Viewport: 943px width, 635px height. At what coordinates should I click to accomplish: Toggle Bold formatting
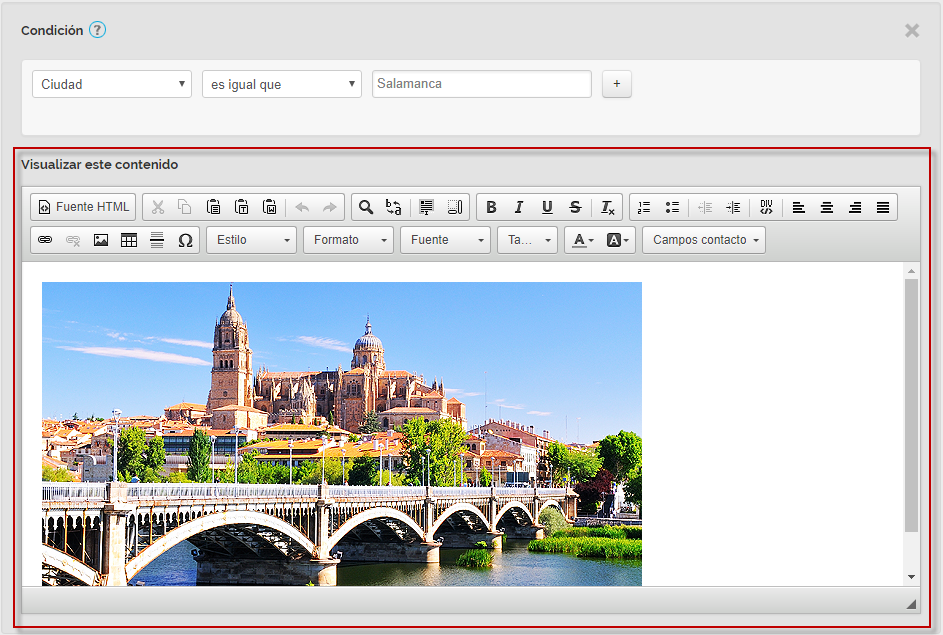(x=491, y=207)
